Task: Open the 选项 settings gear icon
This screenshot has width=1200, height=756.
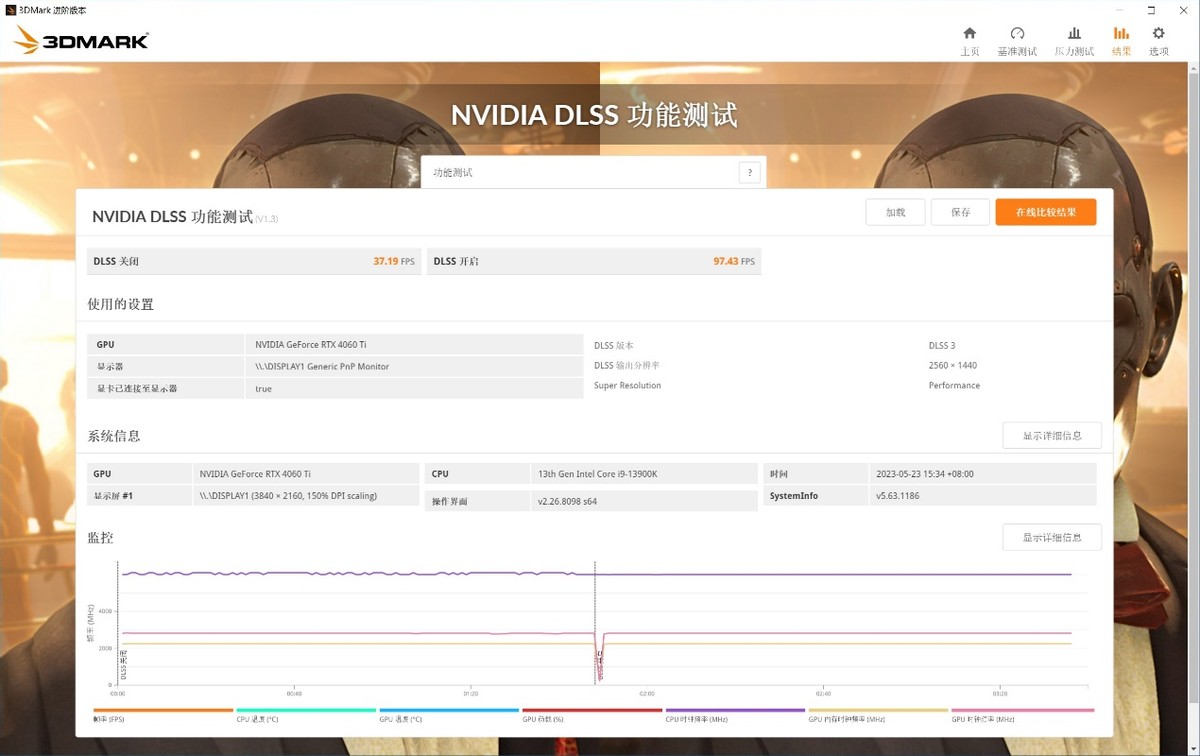Action: (1158, 33)
